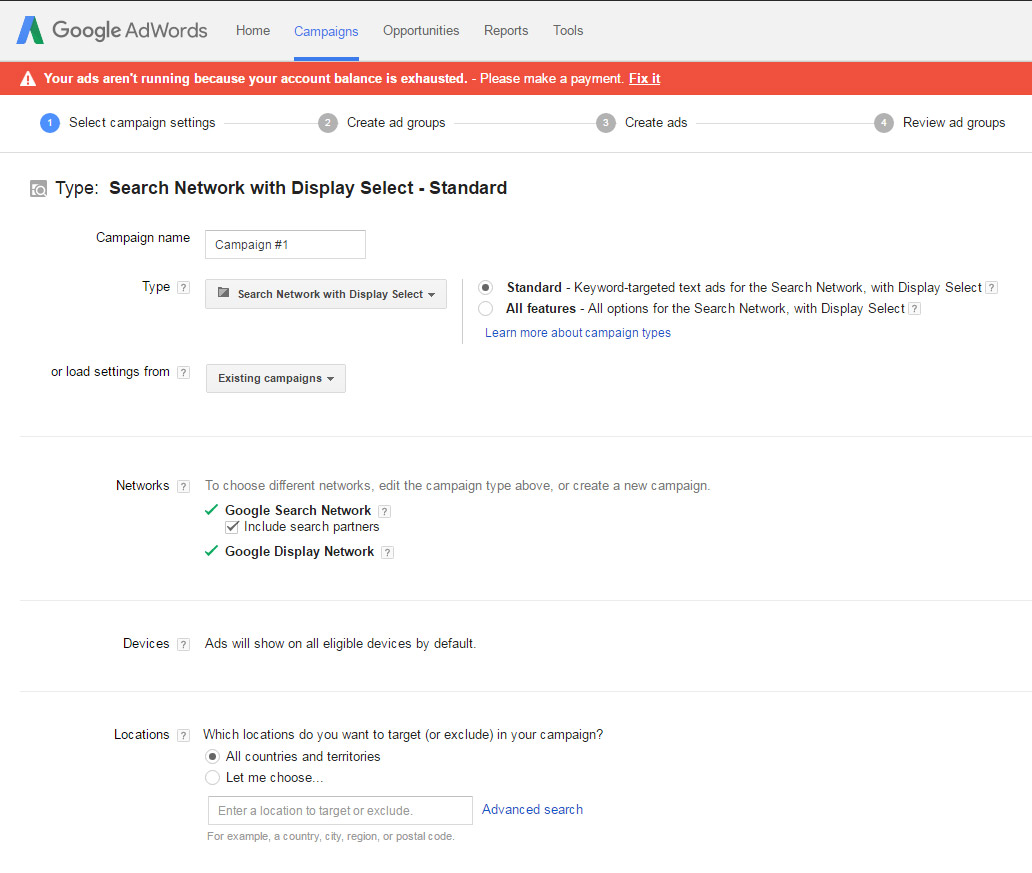Open Search Network with Display Select dropdown
1032x873 pixels.
(x=326, y=294)
